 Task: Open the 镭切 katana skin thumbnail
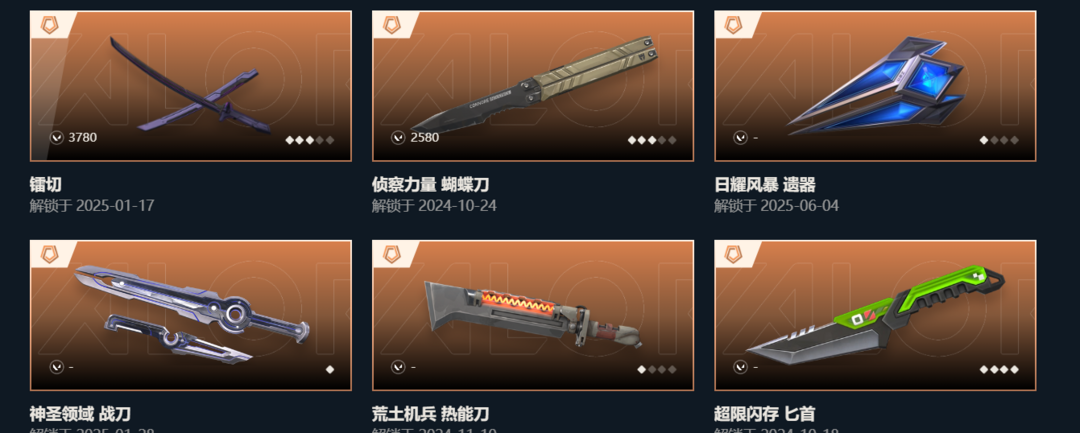[191, 86]
